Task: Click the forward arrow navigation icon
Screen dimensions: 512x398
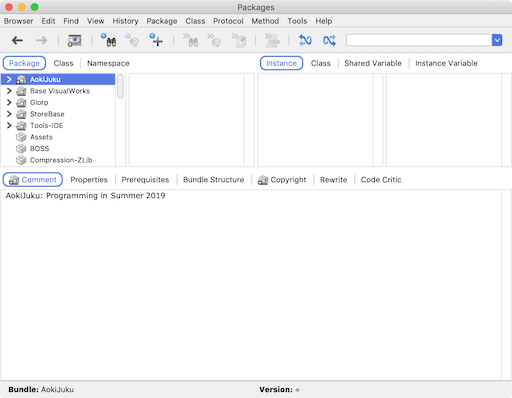Action: 42,41
